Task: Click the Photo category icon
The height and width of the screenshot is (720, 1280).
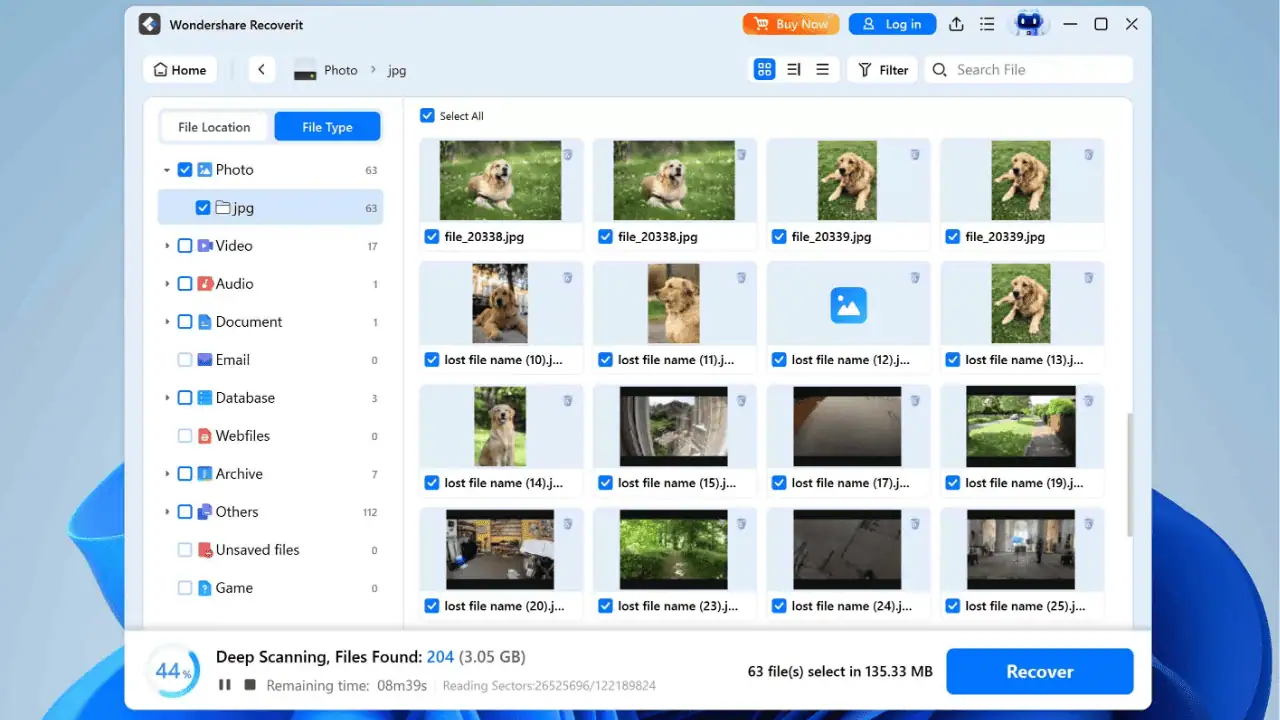Action: [204, 170]
